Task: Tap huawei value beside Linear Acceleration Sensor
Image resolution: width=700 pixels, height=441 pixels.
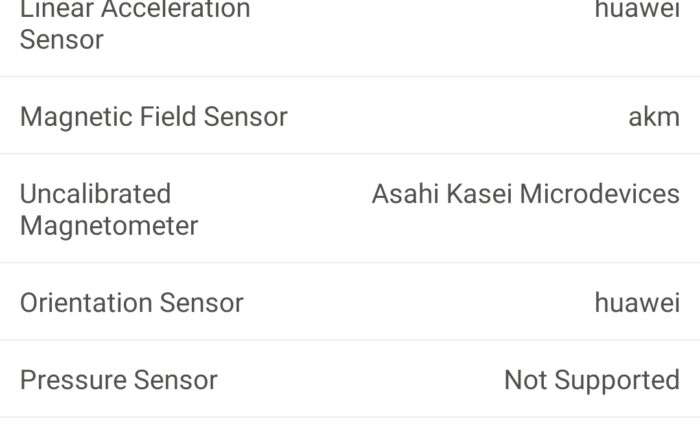Action: (637, 10)
